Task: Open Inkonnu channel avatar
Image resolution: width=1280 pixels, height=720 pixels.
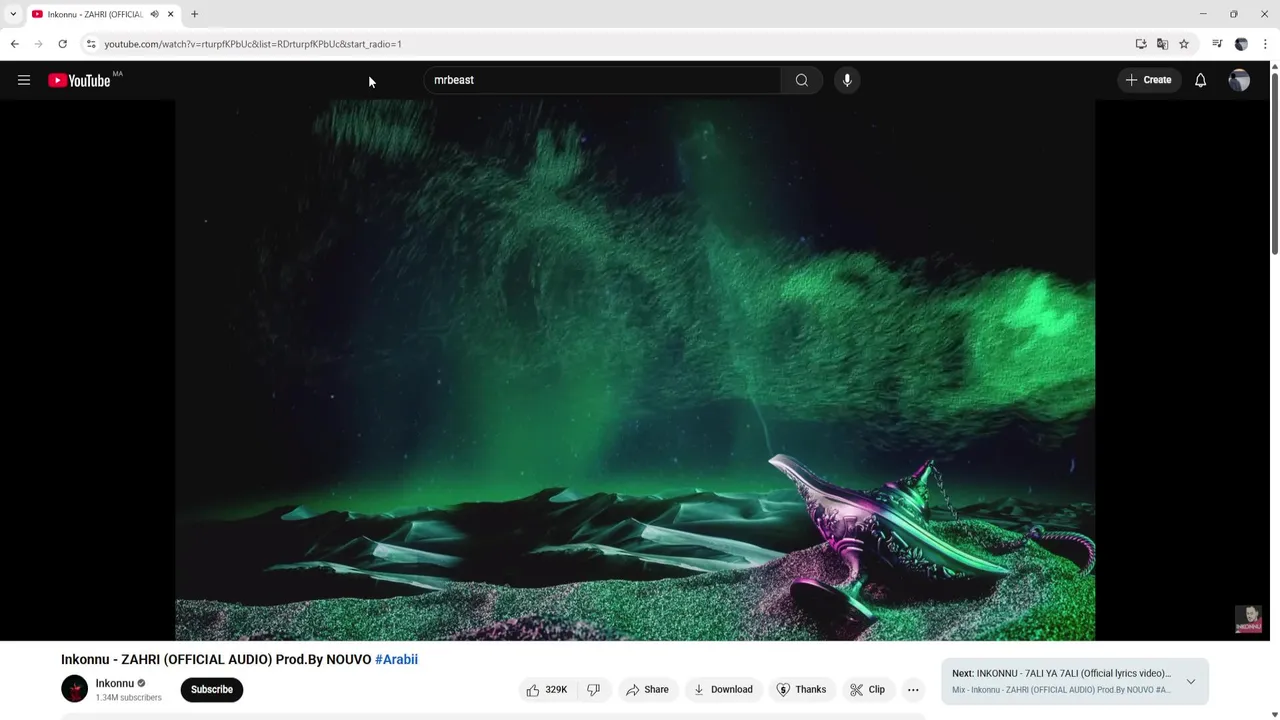Action: click(x=75, y=689)
